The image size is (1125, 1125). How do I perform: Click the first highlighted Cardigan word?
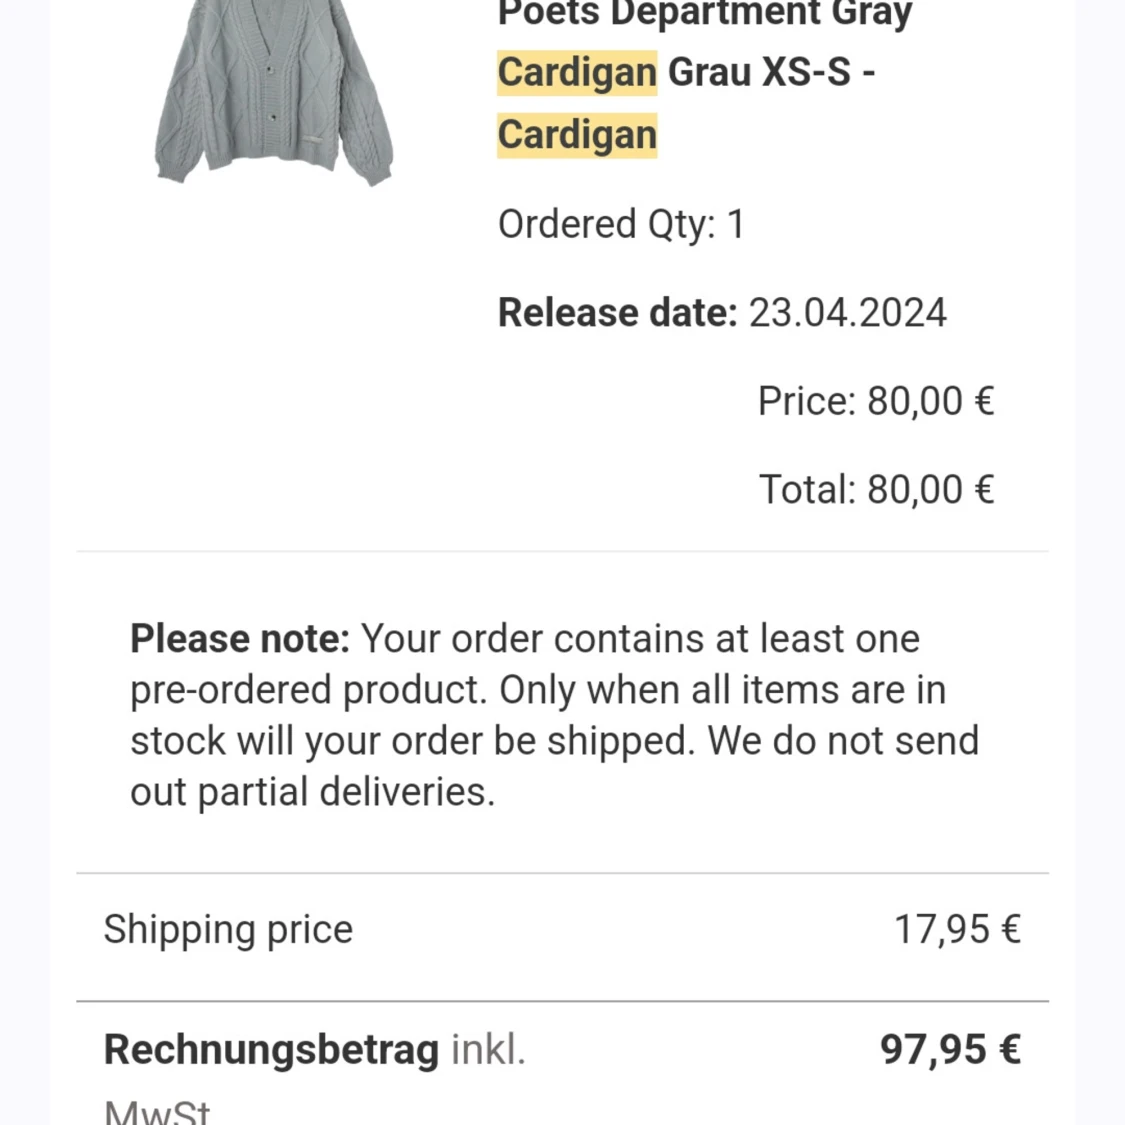point(577,72)
